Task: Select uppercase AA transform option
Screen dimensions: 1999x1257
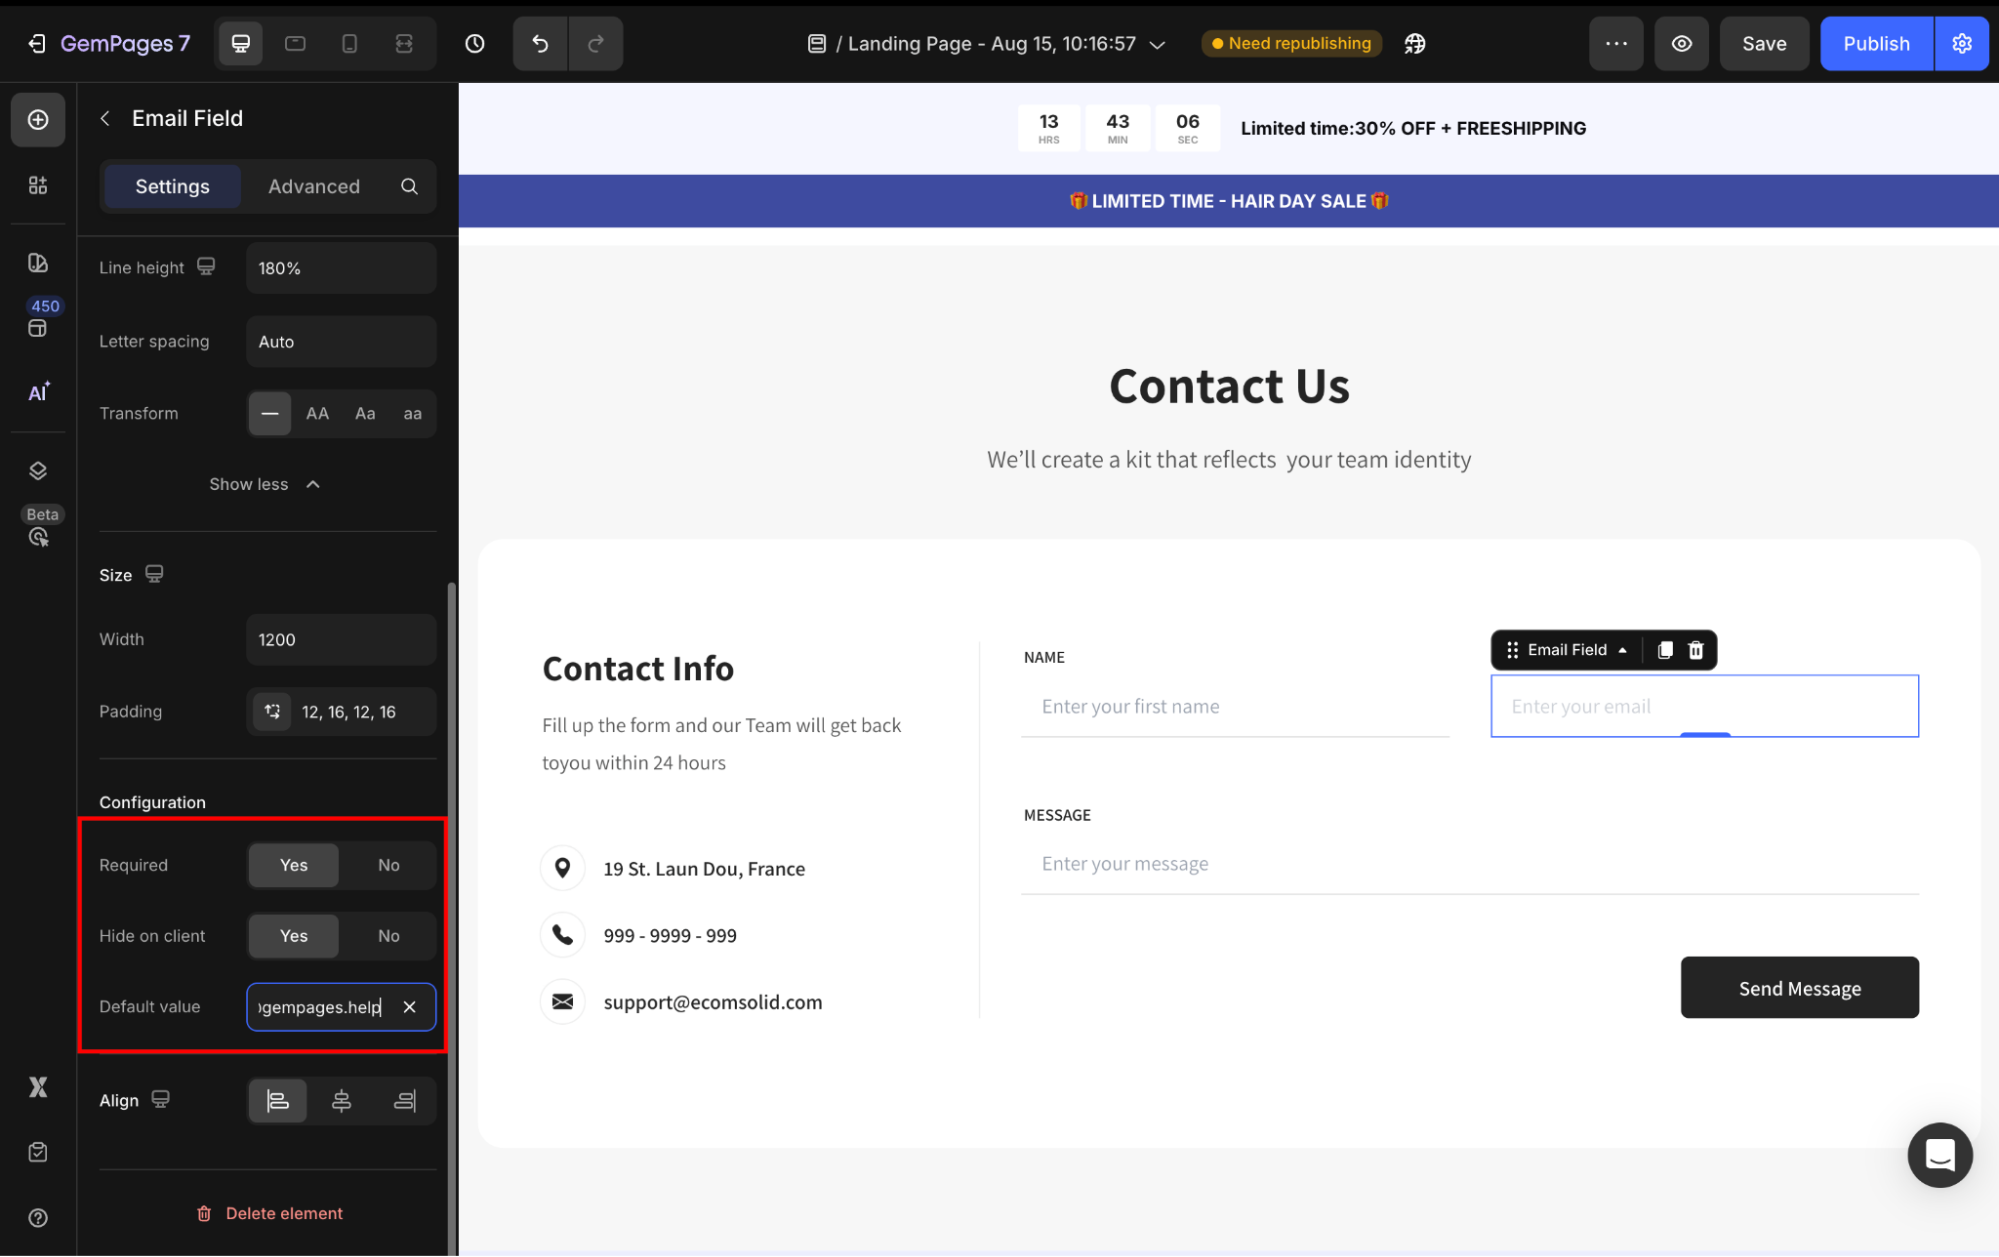Action: click(317, 413)
